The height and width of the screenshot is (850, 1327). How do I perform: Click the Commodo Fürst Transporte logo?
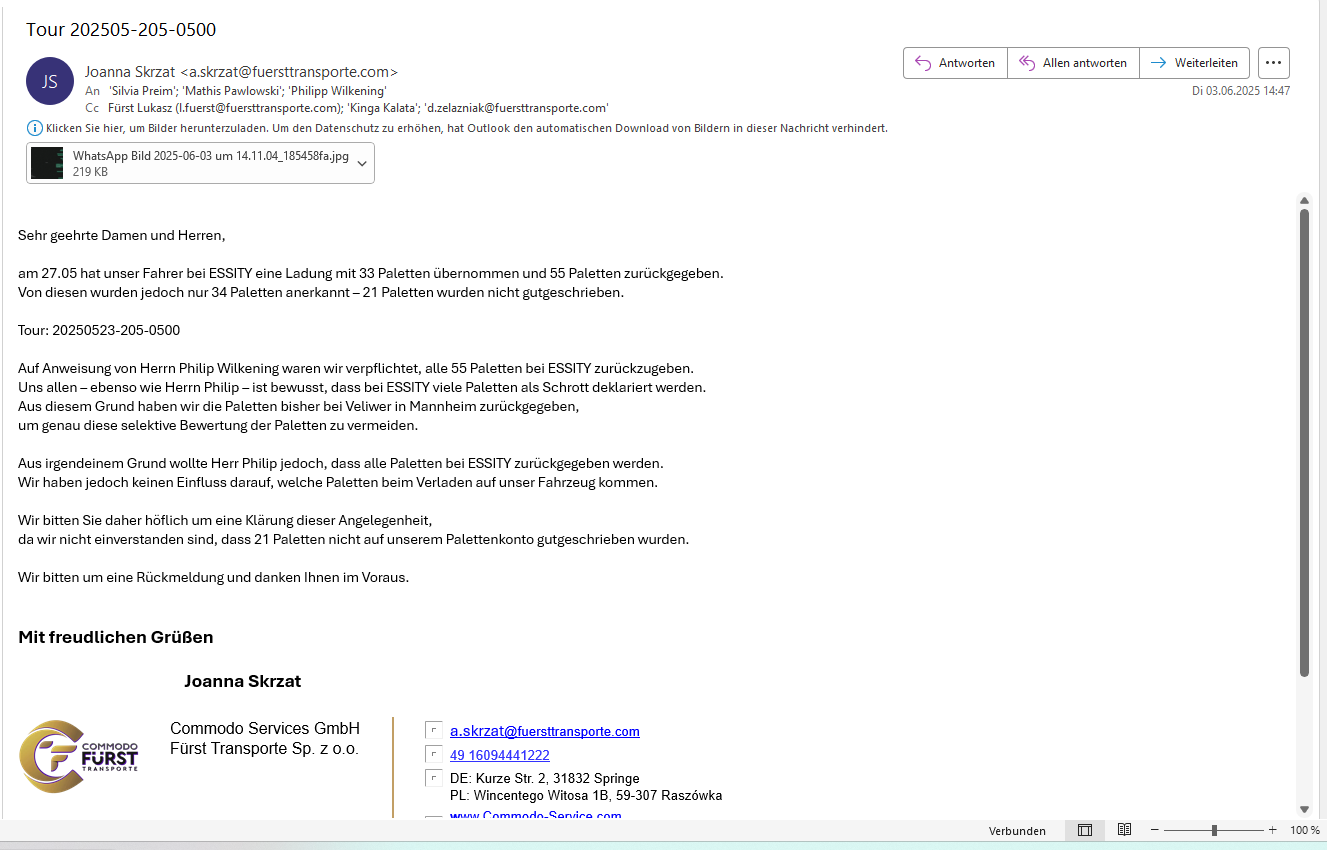click(x=79, y=756)
